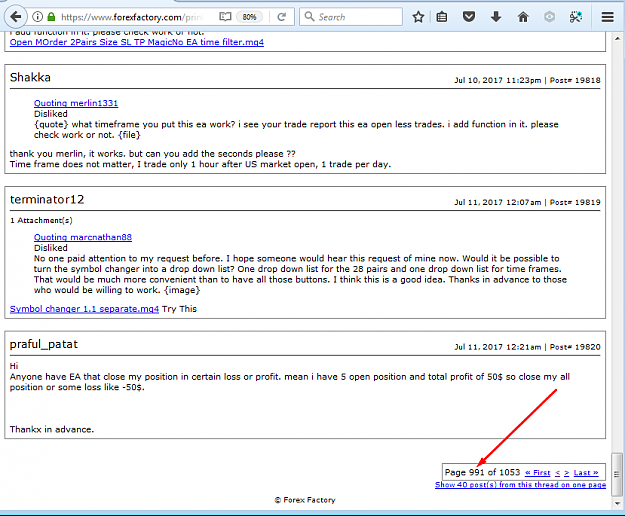
Task: Open the hamburger browser menu
Action: [x=607, y=17]
